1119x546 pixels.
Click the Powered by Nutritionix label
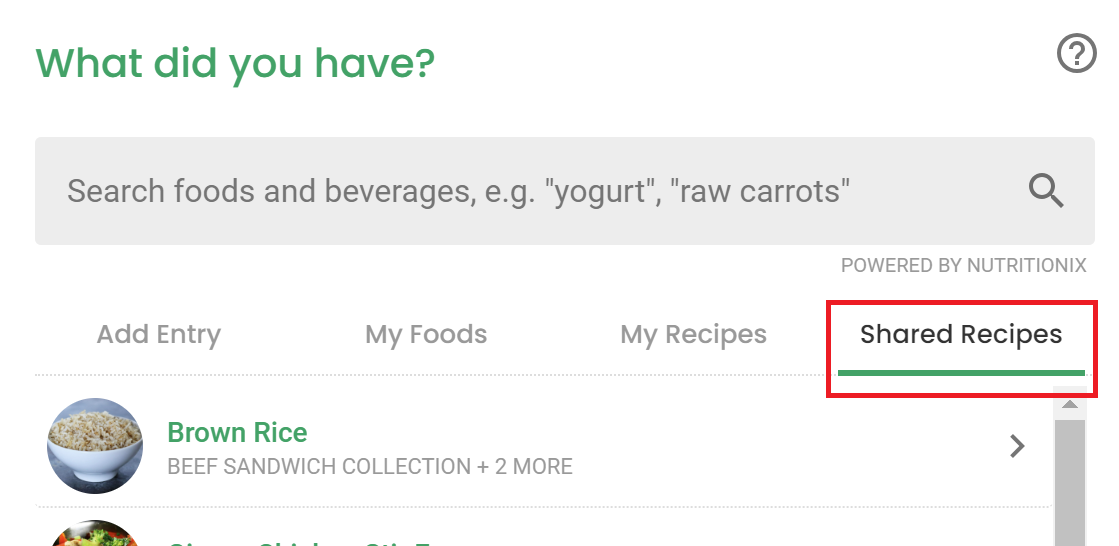click(x=963, y=266)
